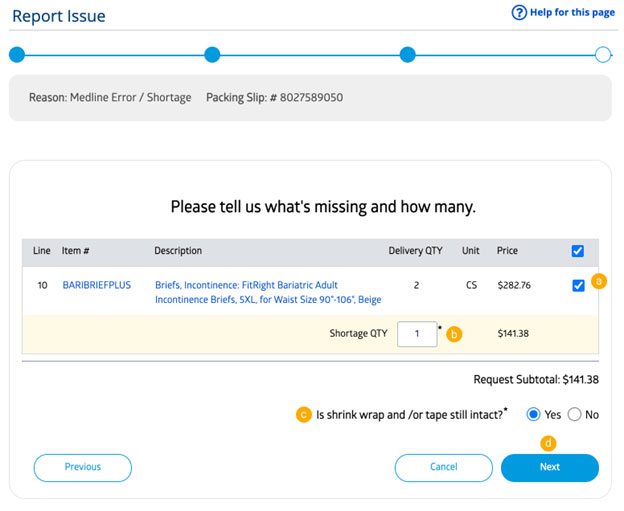This screenshot has width=624, height=511.
Task: Click the Cancel button
Action: tap(443, 468)
